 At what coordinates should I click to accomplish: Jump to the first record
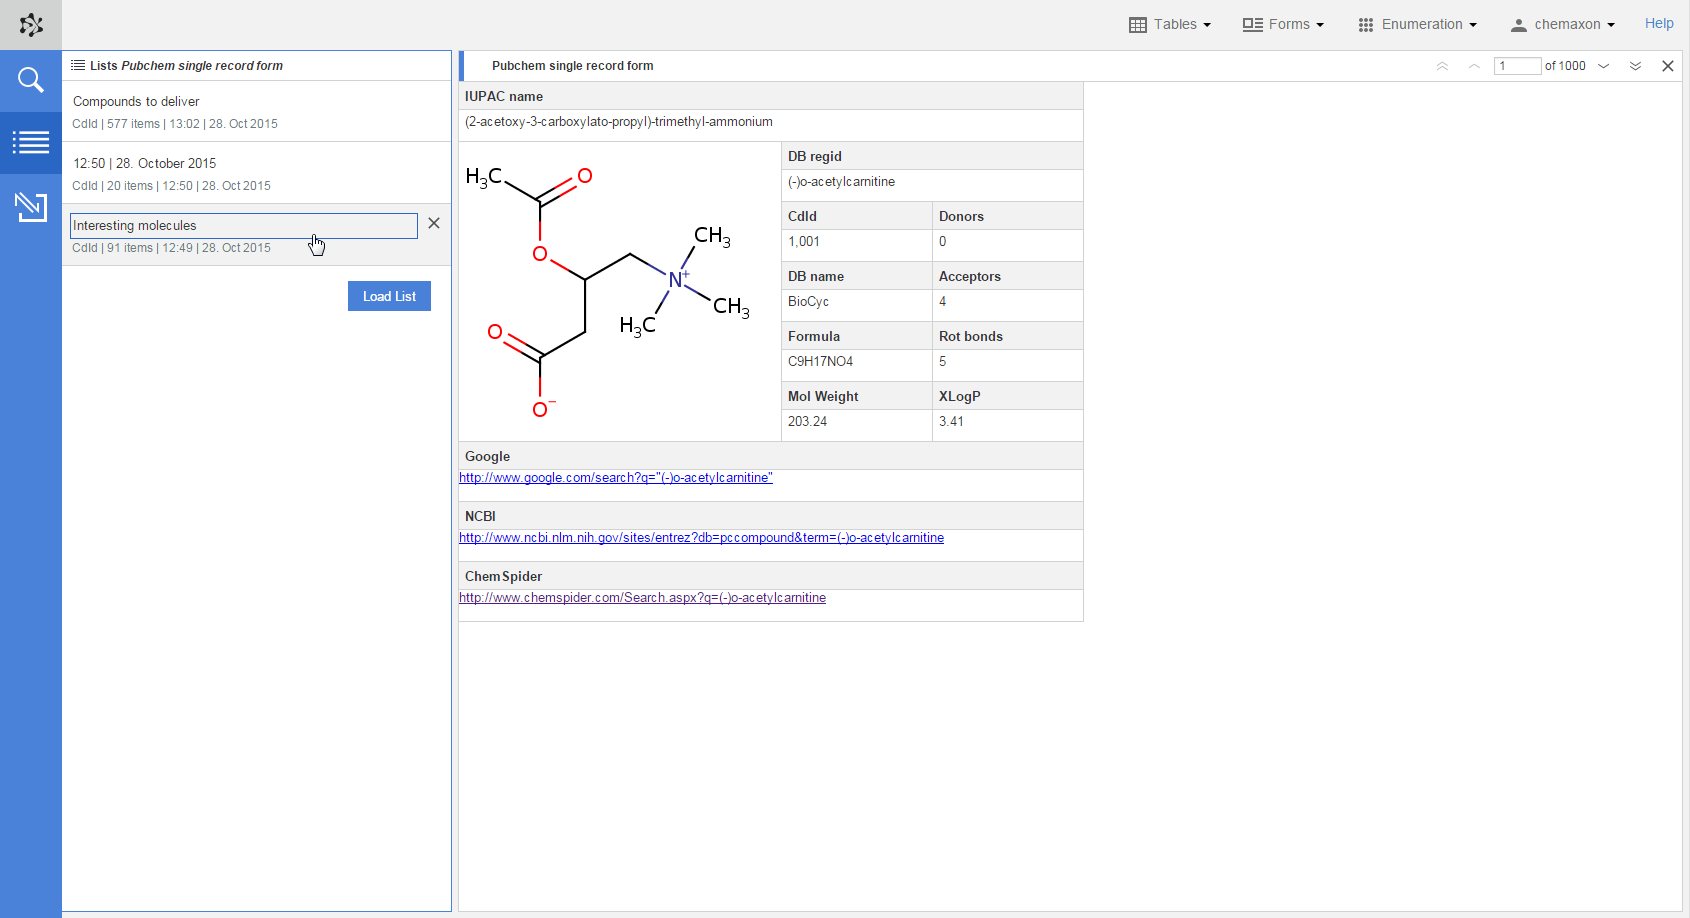pyautogui.click(x=1442, y=66)
